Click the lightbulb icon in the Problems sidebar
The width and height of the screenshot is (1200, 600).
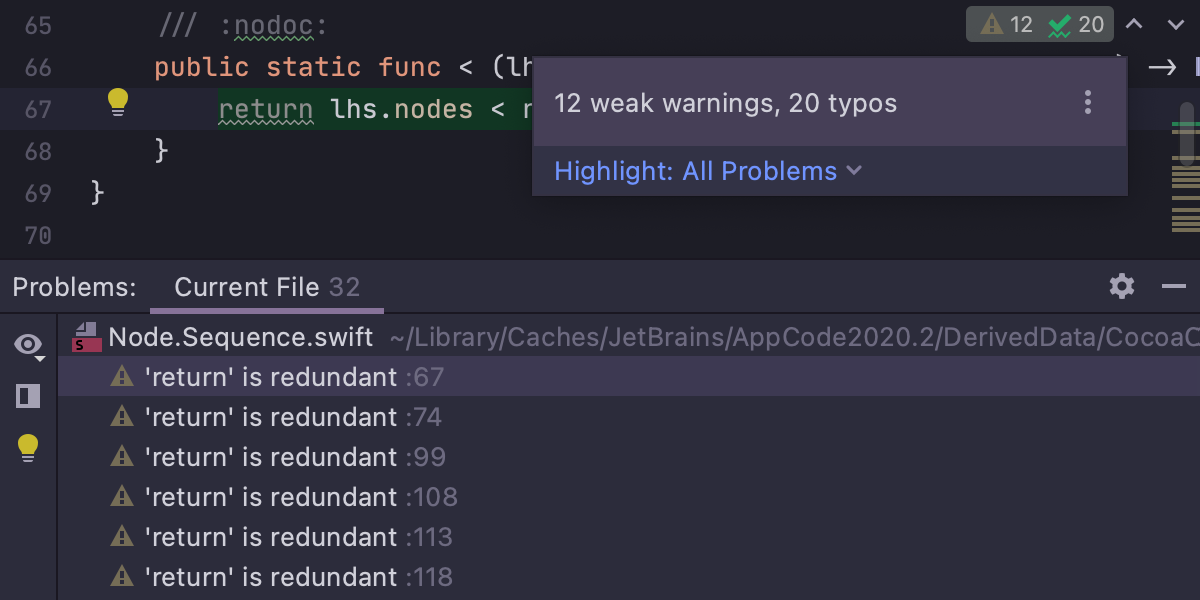(x=28, y=448)
